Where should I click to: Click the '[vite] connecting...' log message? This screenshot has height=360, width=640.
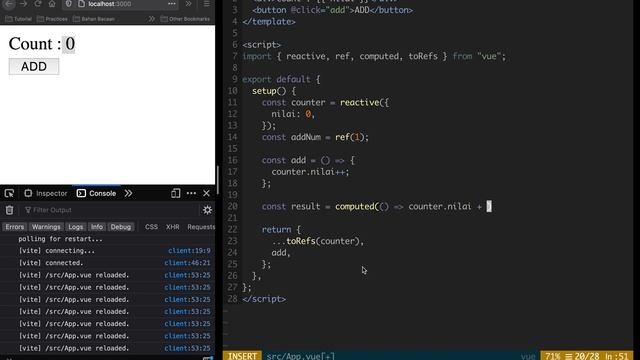57,251
